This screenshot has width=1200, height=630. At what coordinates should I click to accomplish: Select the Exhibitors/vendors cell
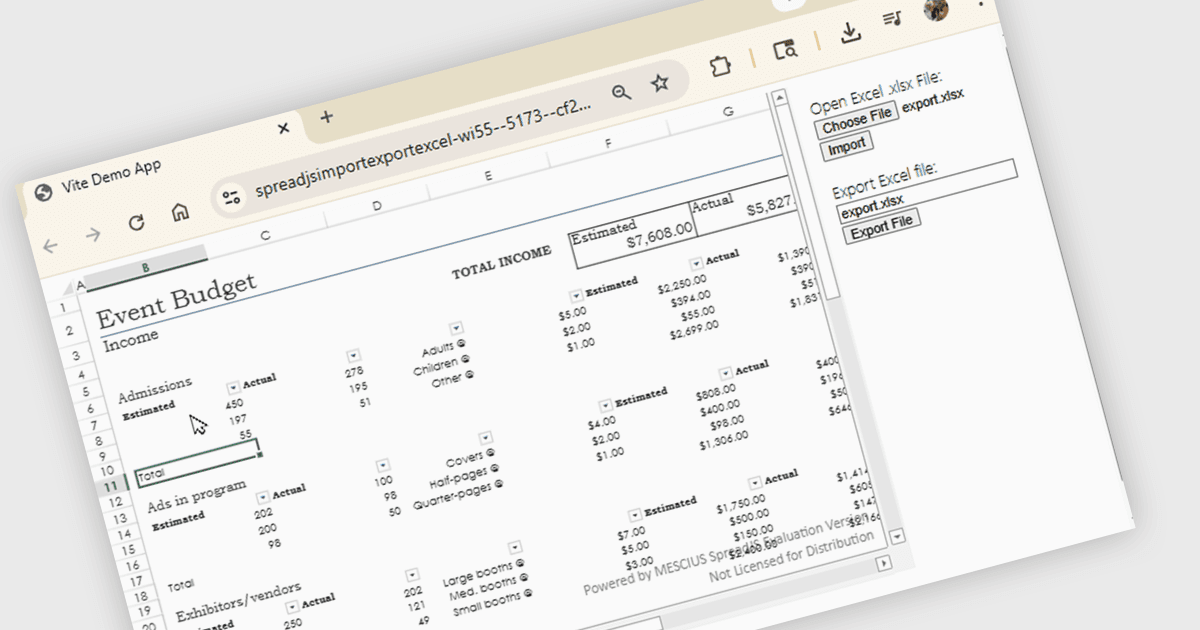click(238, 601)
